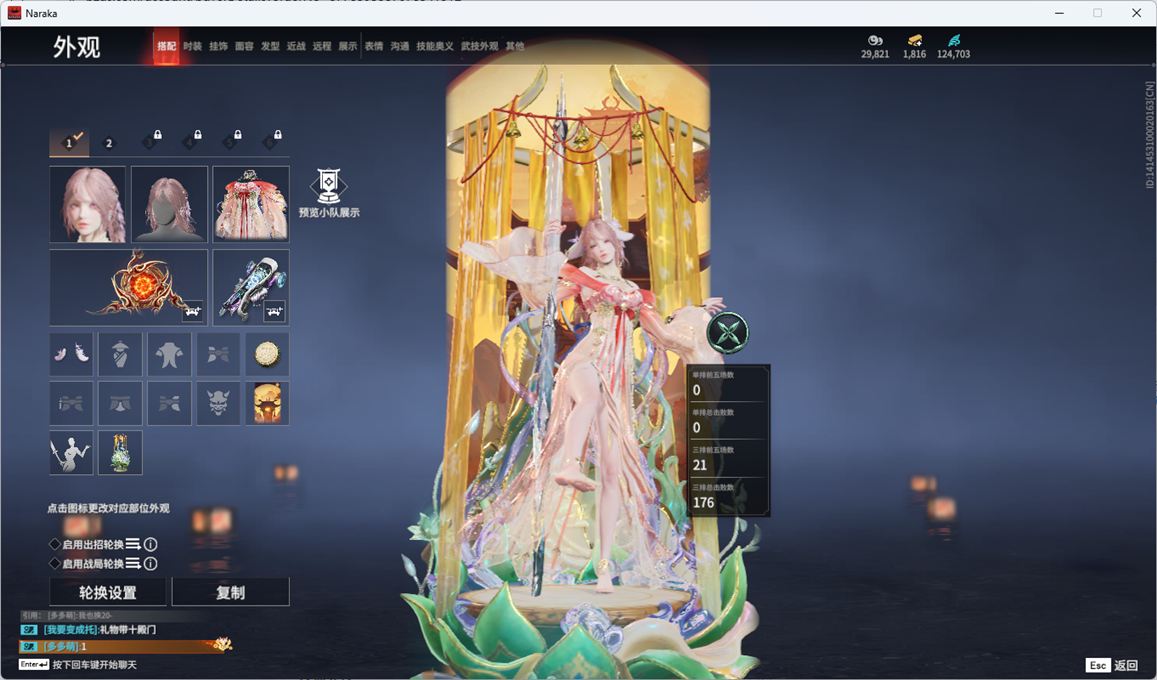
Task: Switch to the 其他 tab
Action: [x=515, y=46]
